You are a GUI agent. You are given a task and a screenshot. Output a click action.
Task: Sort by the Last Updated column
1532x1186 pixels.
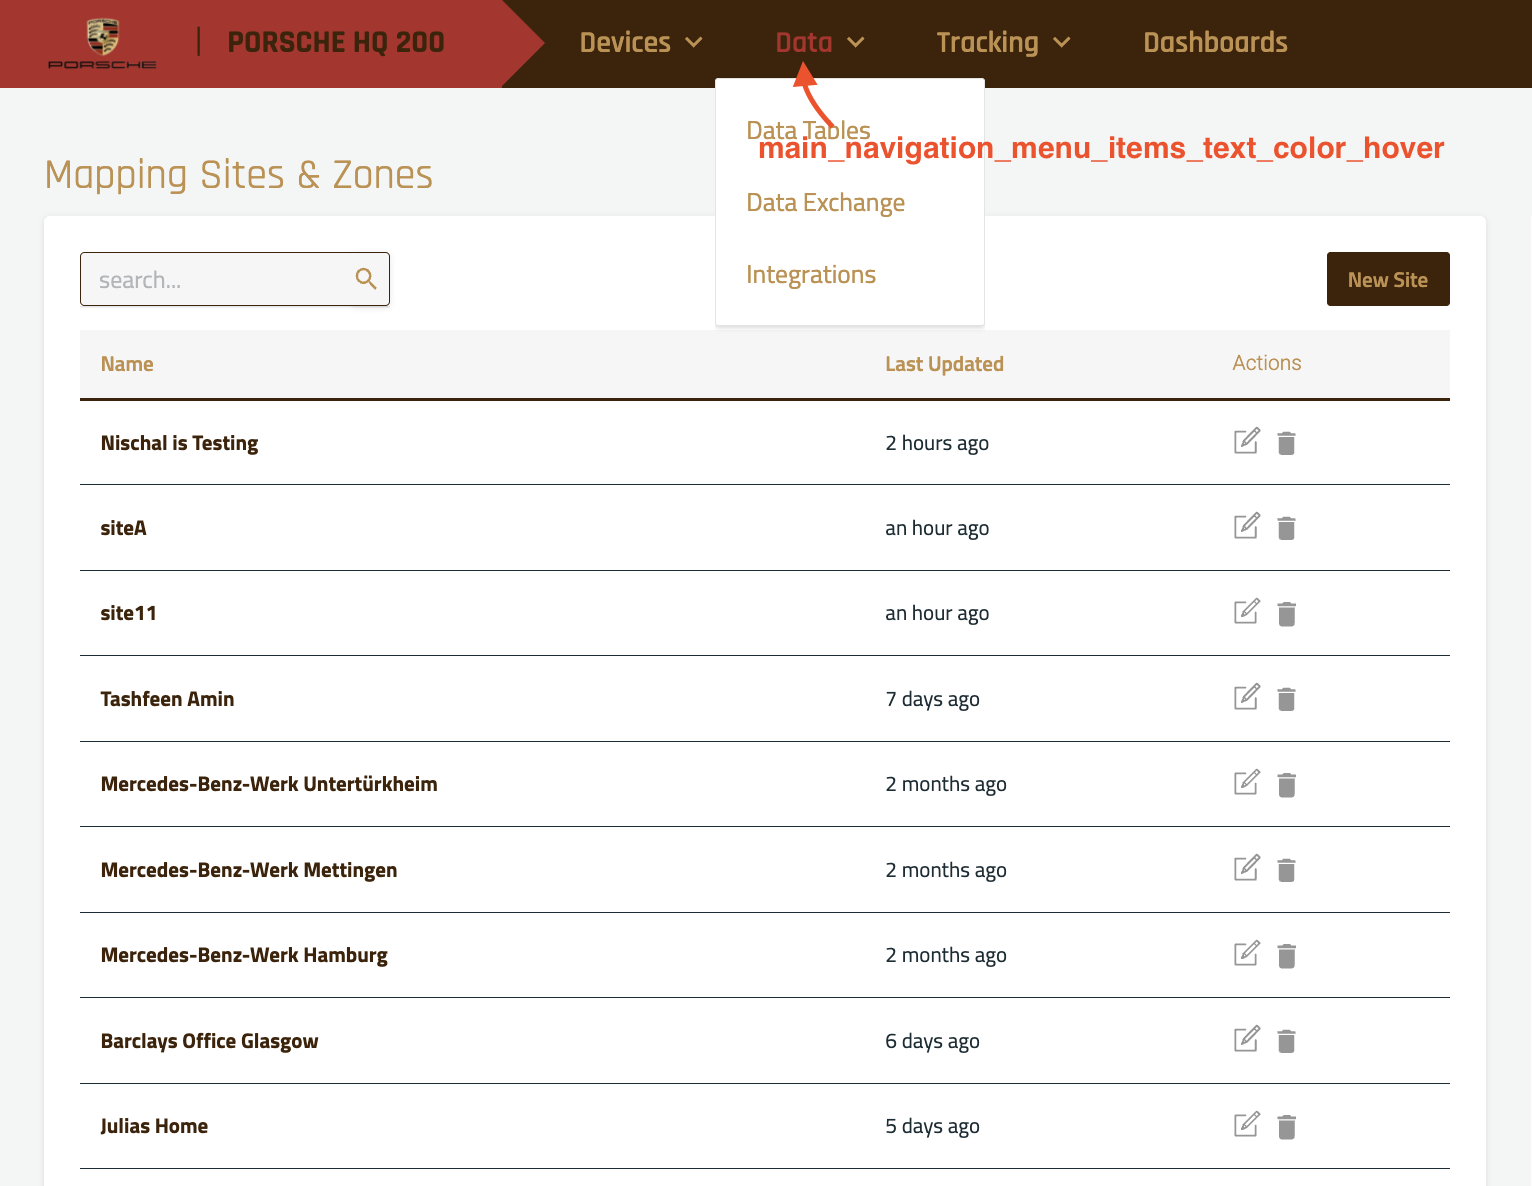pos(944,364)
